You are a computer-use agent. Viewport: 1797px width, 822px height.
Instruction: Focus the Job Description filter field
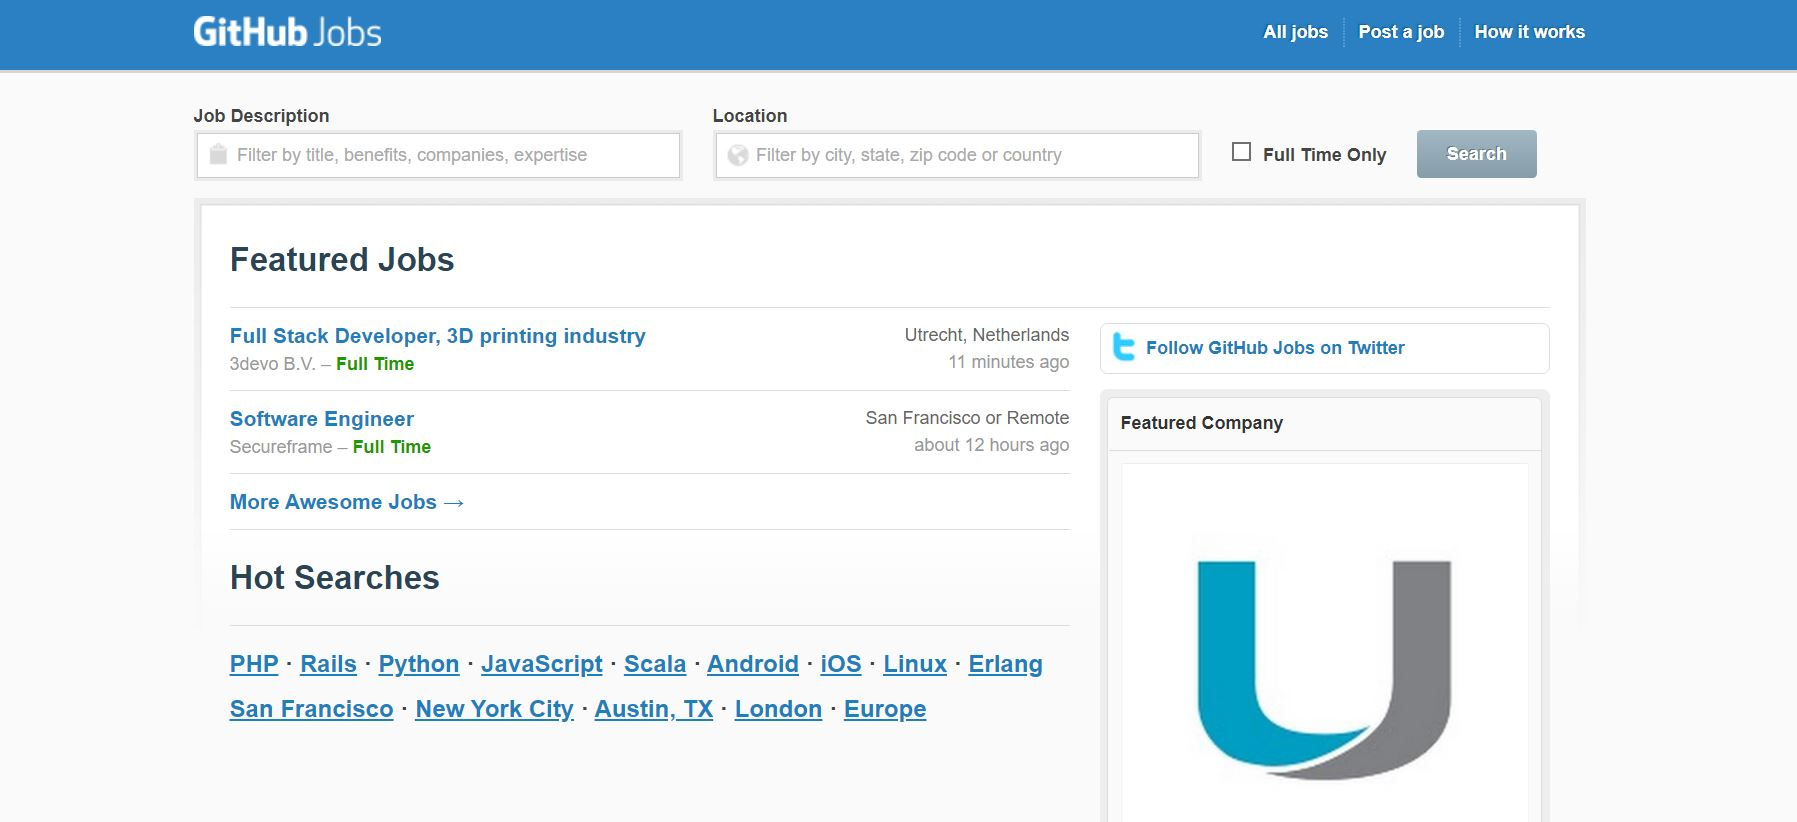[438, 155]
